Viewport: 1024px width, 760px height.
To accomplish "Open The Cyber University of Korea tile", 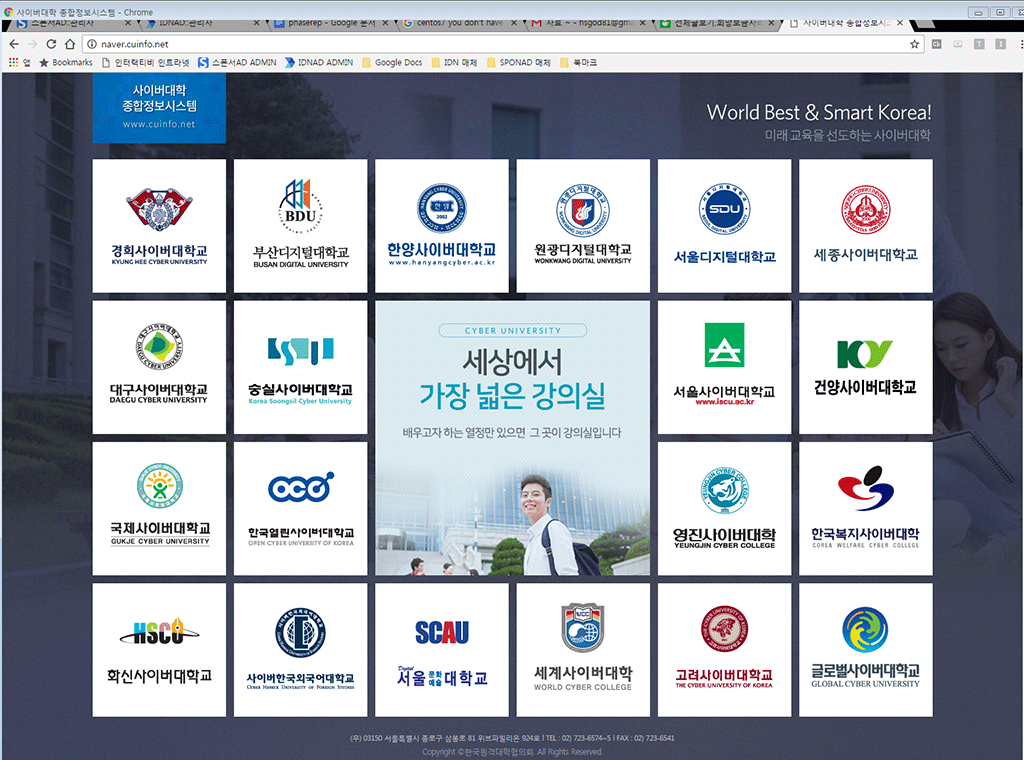I will [724, 650].
